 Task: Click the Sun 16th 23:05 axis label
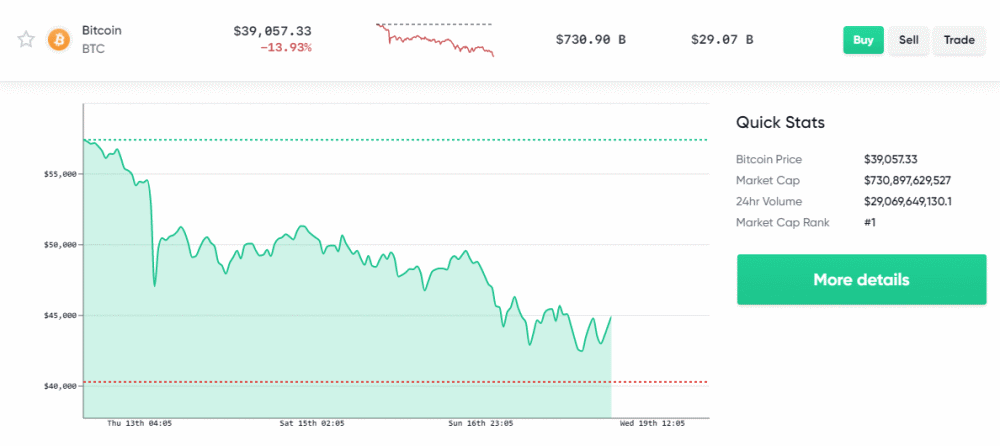[x=480, y=423]
